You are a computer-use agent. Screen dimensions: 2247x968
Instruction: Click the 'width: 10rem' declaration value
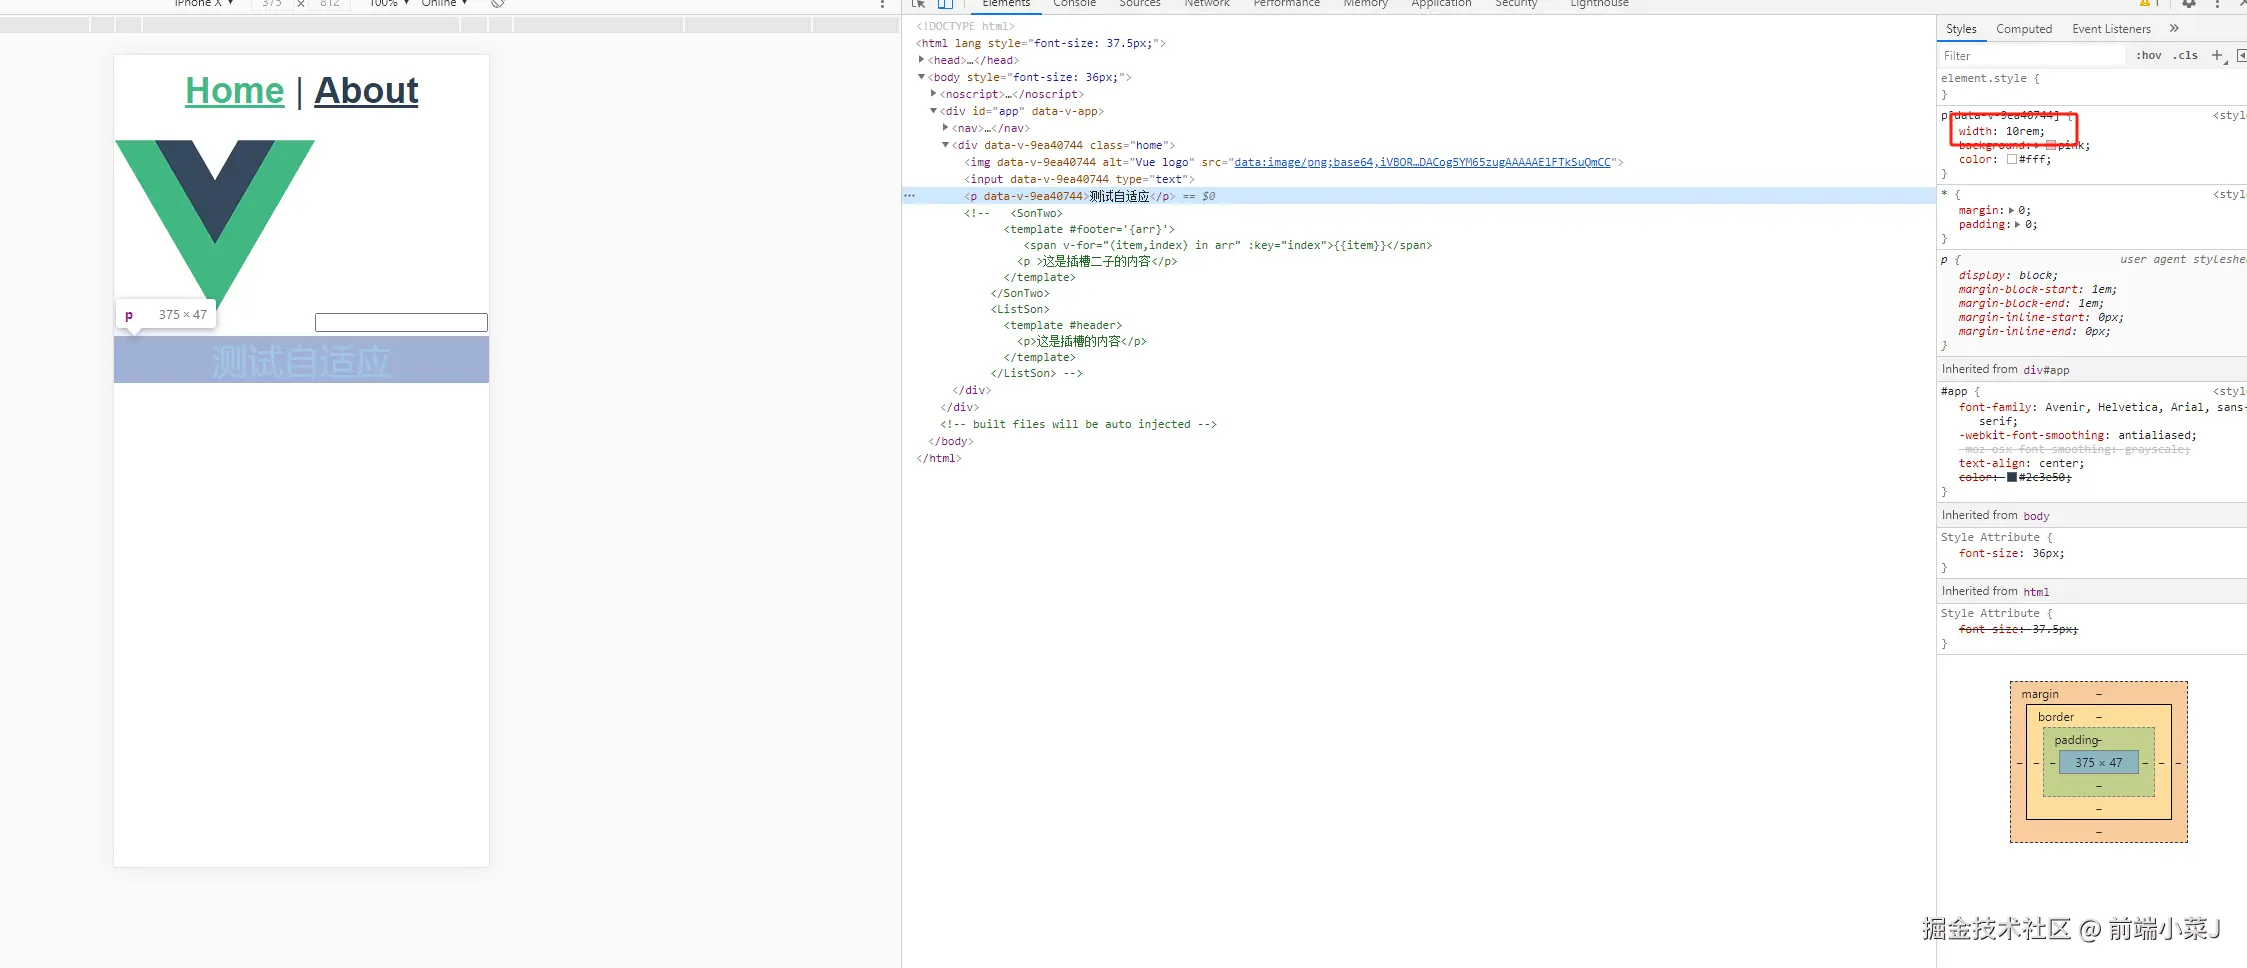pyautogui.click(x=2025, y=132)
